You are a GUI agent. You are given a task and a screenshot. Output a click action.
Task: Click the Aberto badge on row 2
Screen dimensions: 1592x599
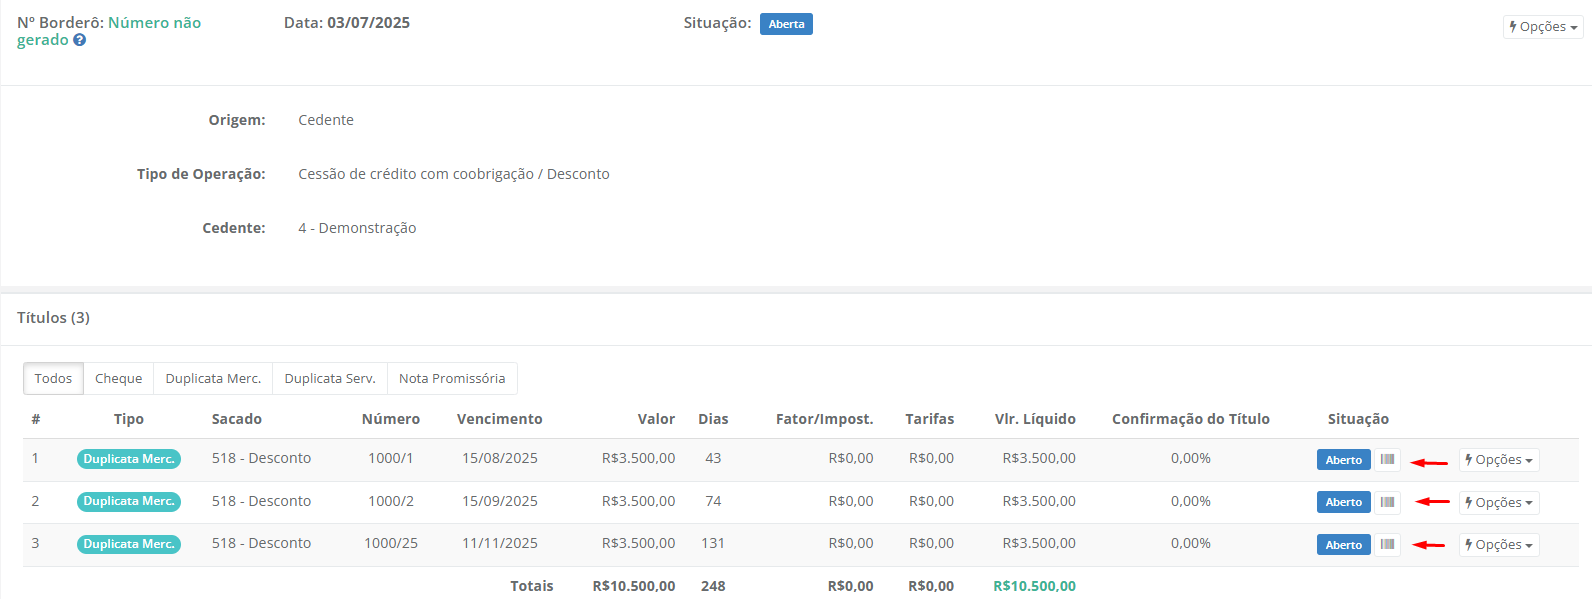[x=1343, y=502]
